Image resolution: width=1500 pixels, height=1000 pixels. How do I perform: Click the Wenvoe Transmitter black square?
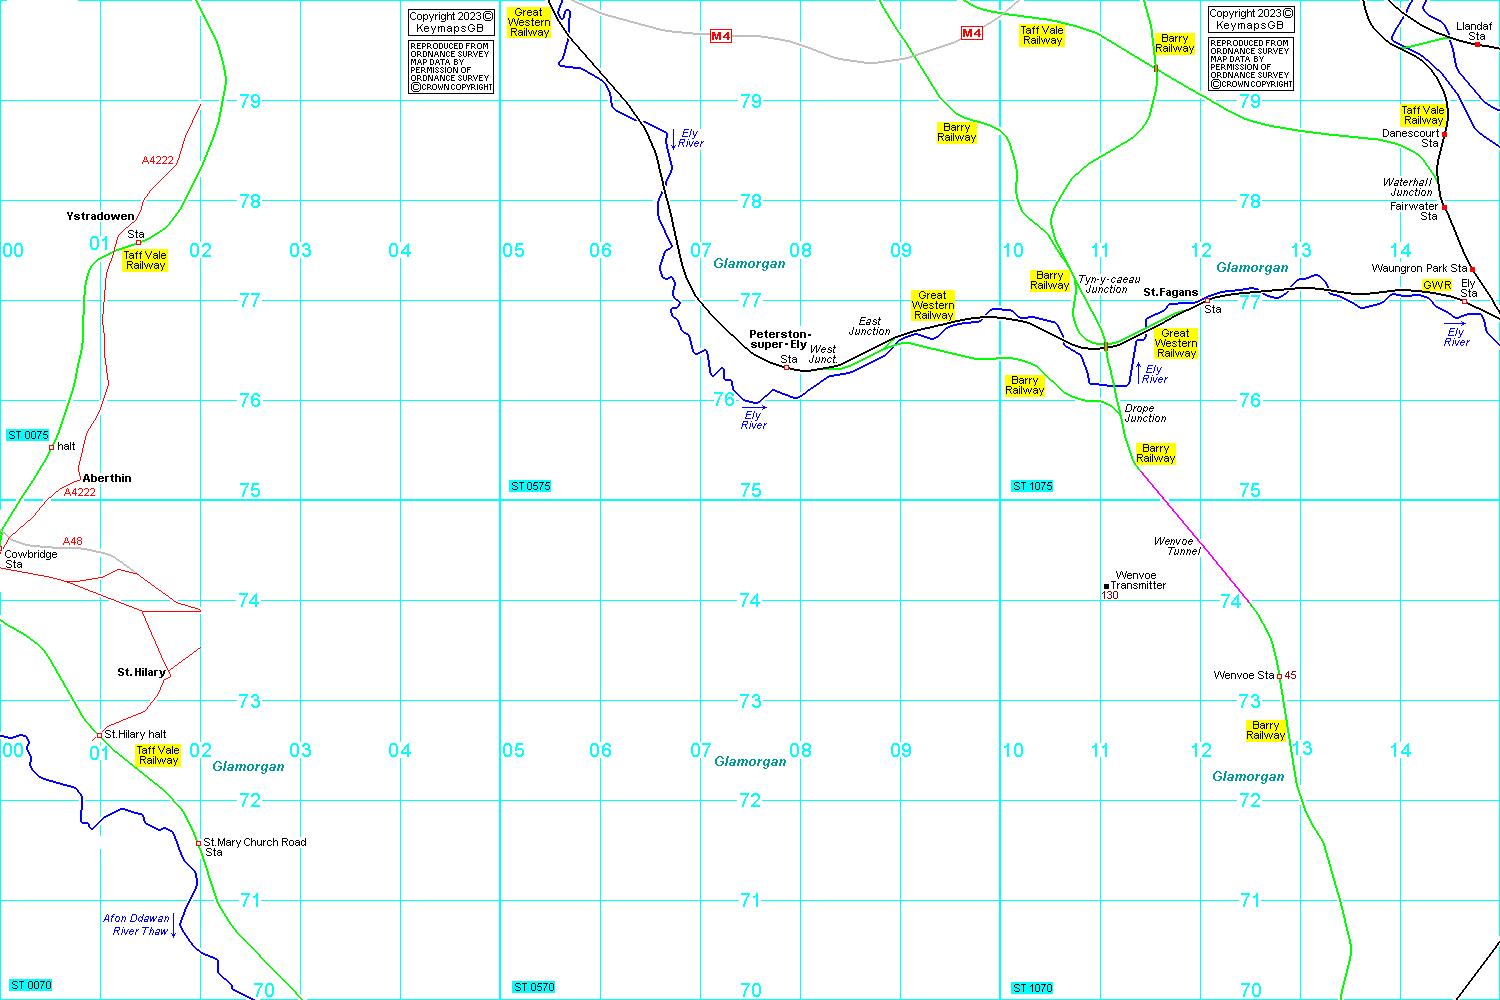pyautogui.click(x=1106, y=587)
